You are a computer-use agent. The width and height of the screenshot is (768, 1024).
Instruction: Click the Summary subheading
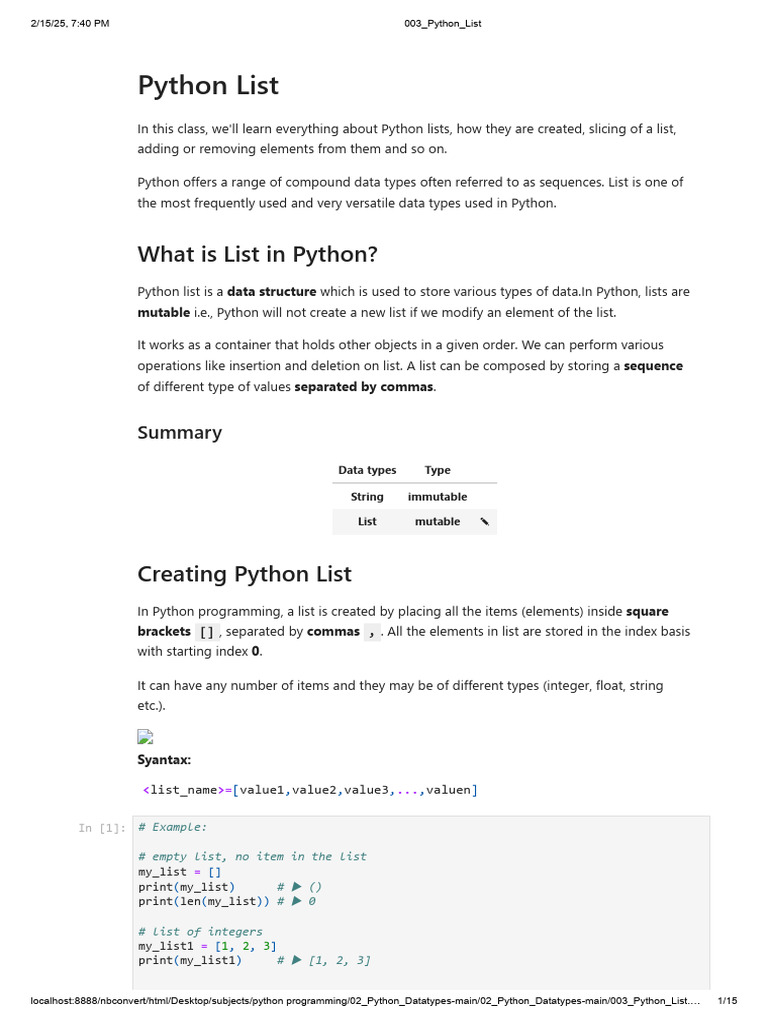click(180, 433)
